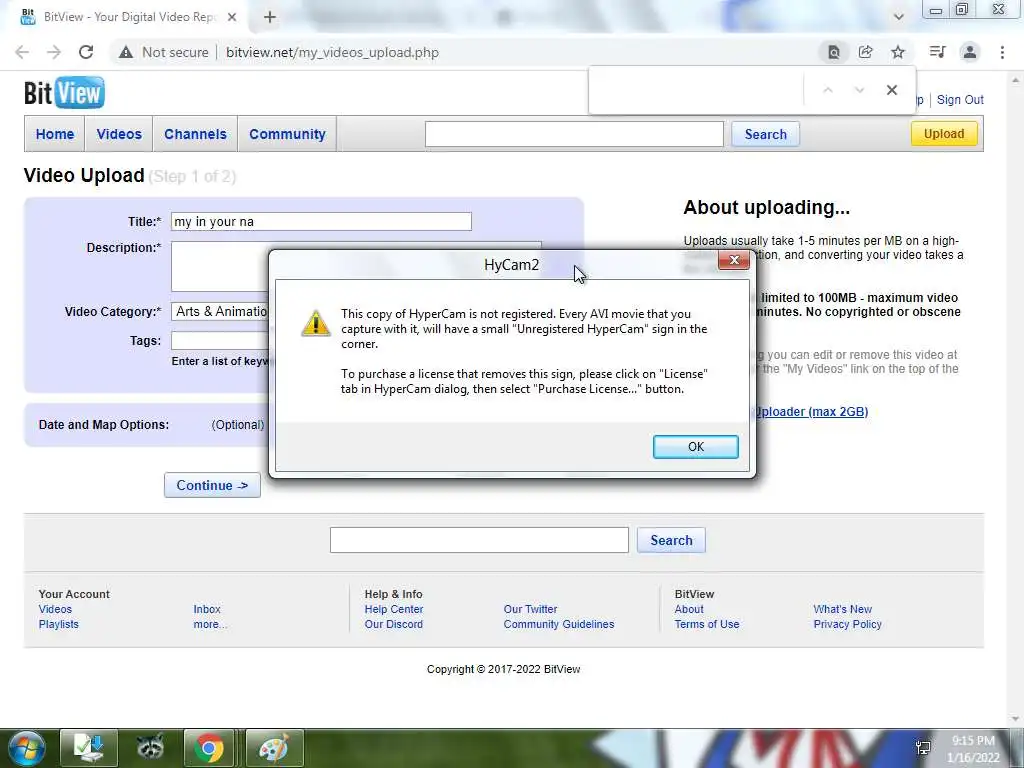This screenshot has height=768, width=1024.
Task: Open the media controls icon
Action: pyautogui.click(x=937, y=52)
